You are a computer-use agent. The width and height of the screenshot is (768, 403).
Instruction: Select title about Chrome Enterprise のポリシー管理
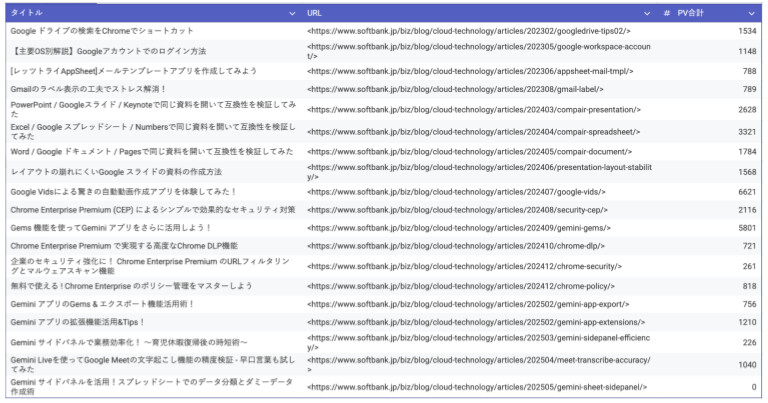pos(131,286)
